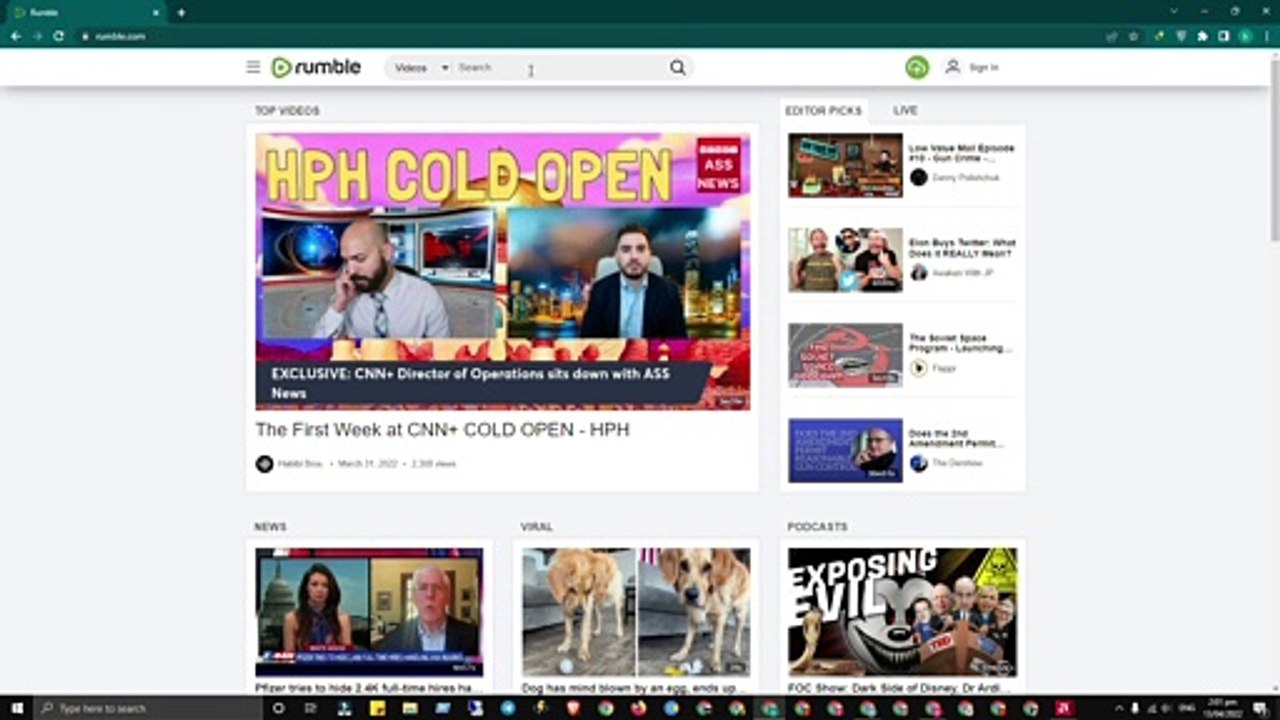Click the Habibi Bros channel avatar

tap(264, 464)
